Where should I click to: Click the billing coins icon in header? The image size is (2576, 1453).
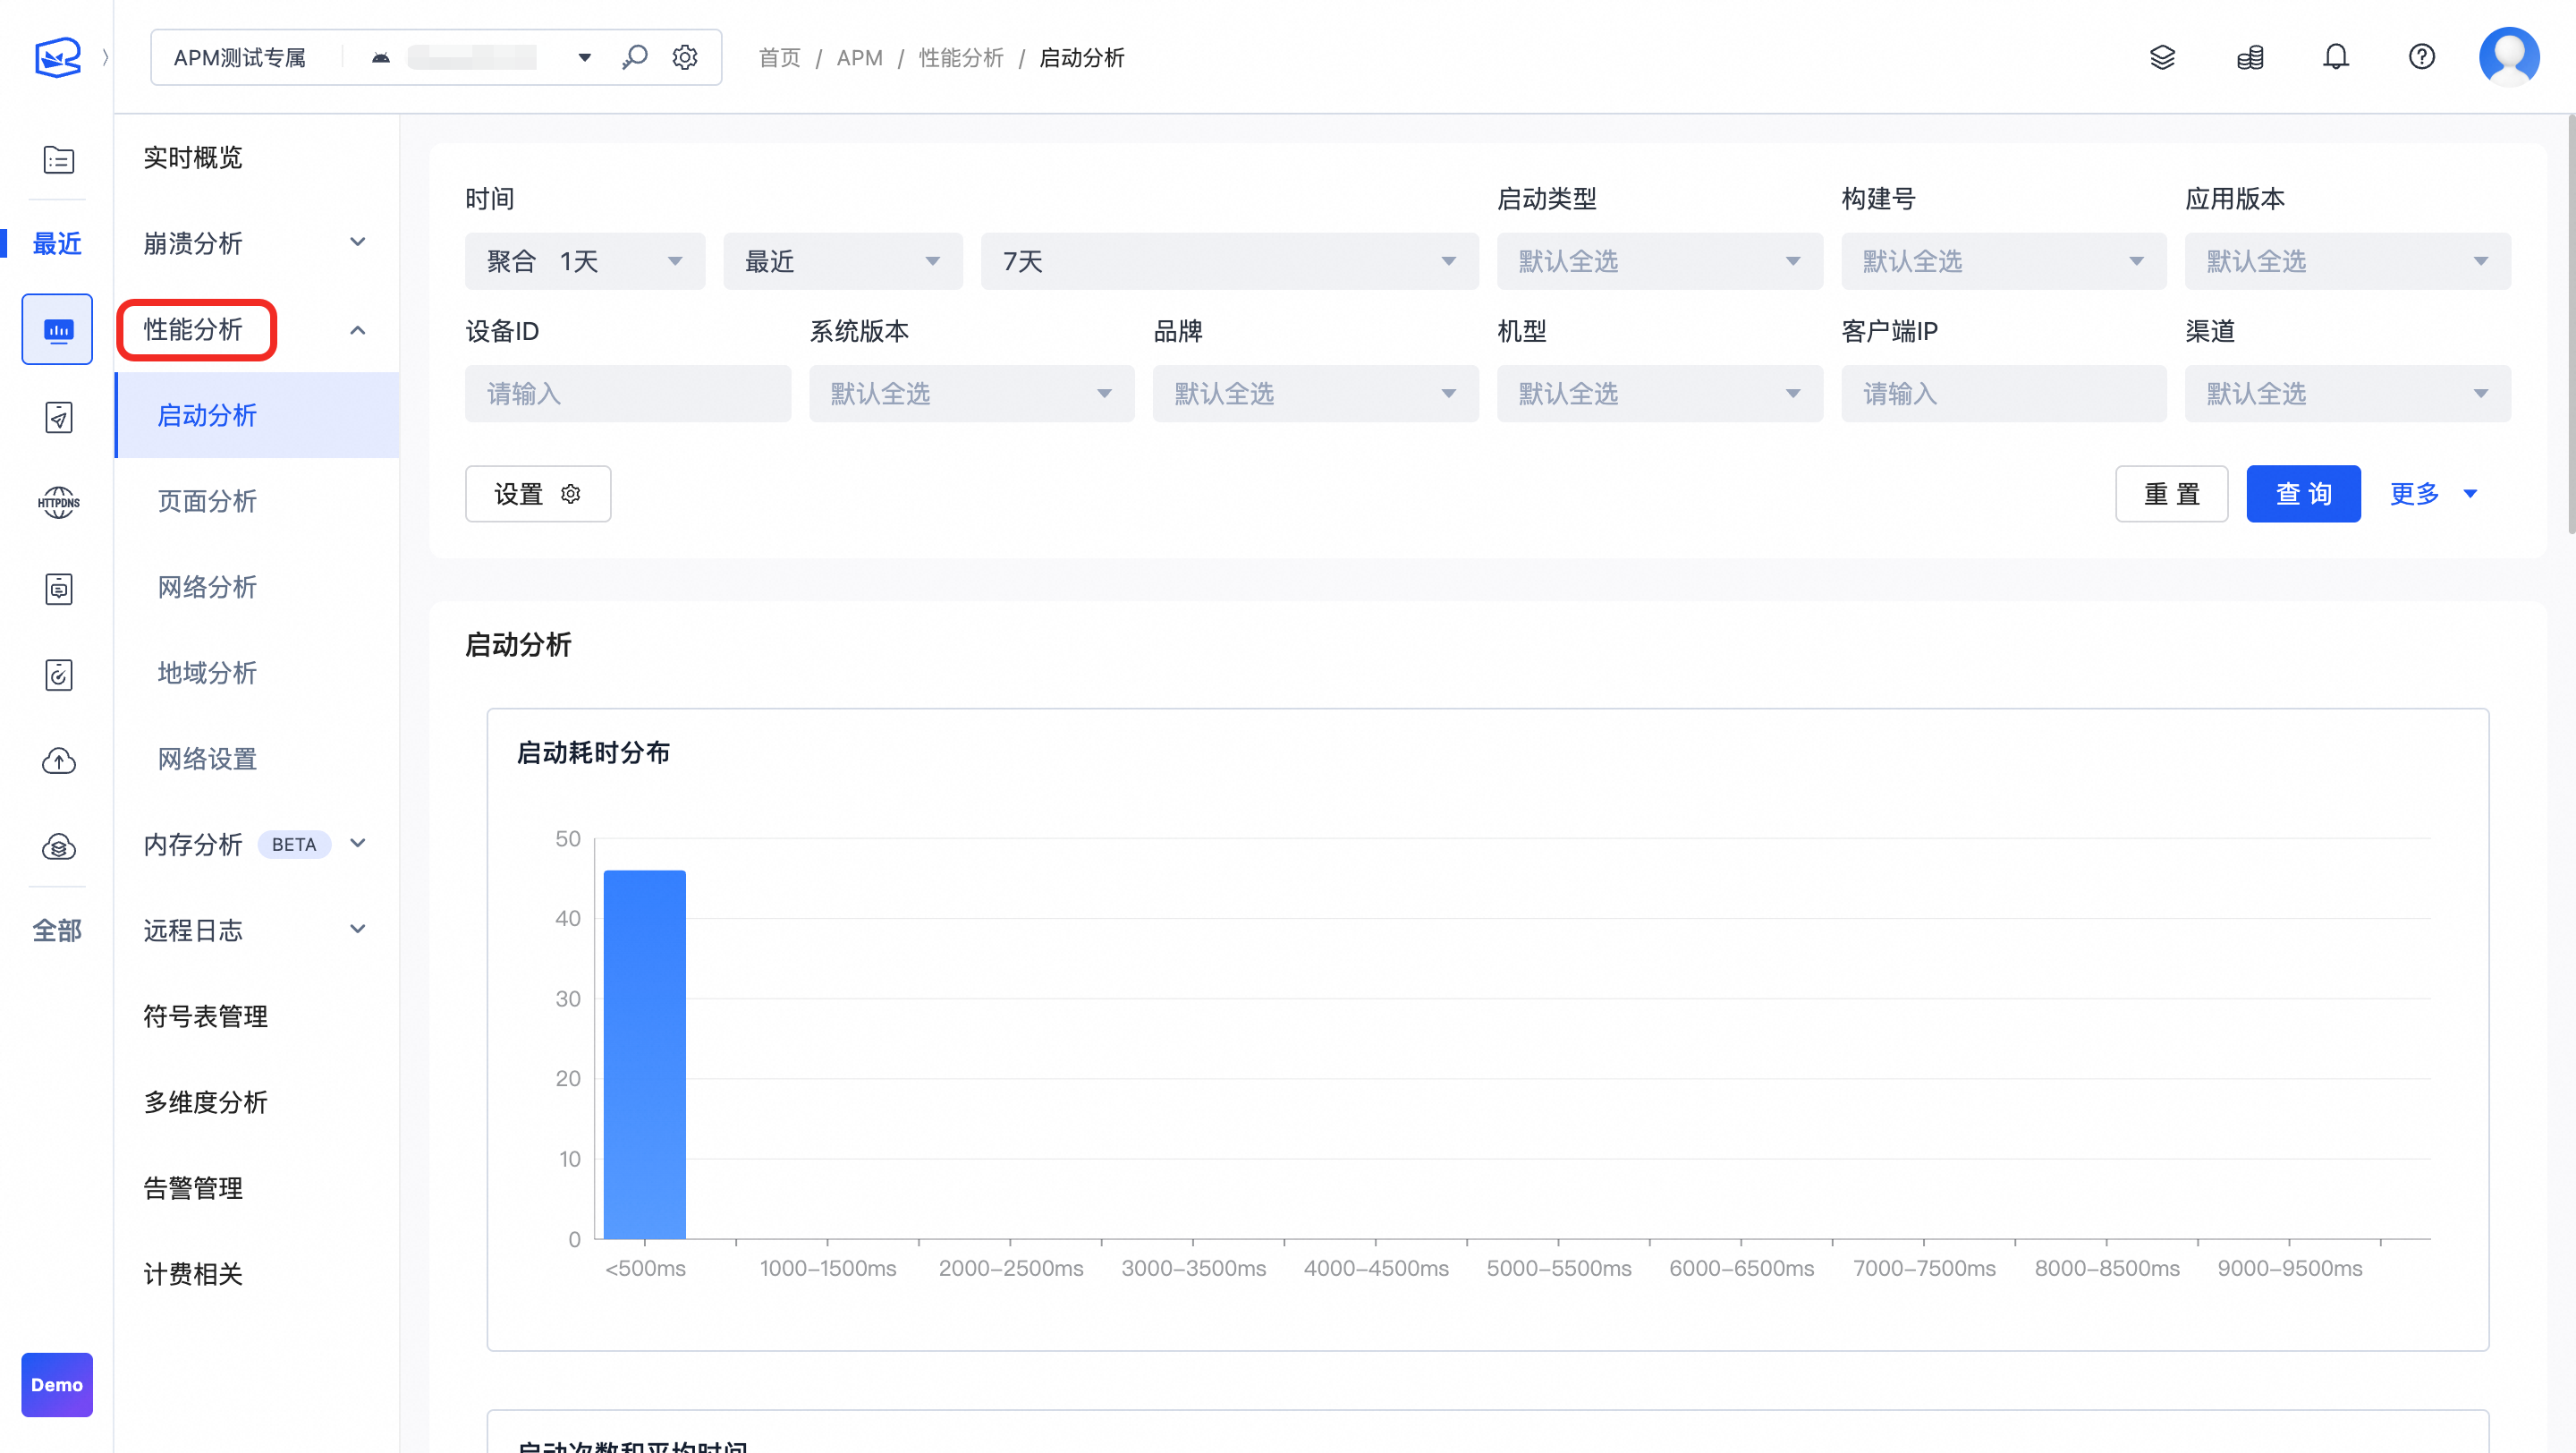(2250, 57)
